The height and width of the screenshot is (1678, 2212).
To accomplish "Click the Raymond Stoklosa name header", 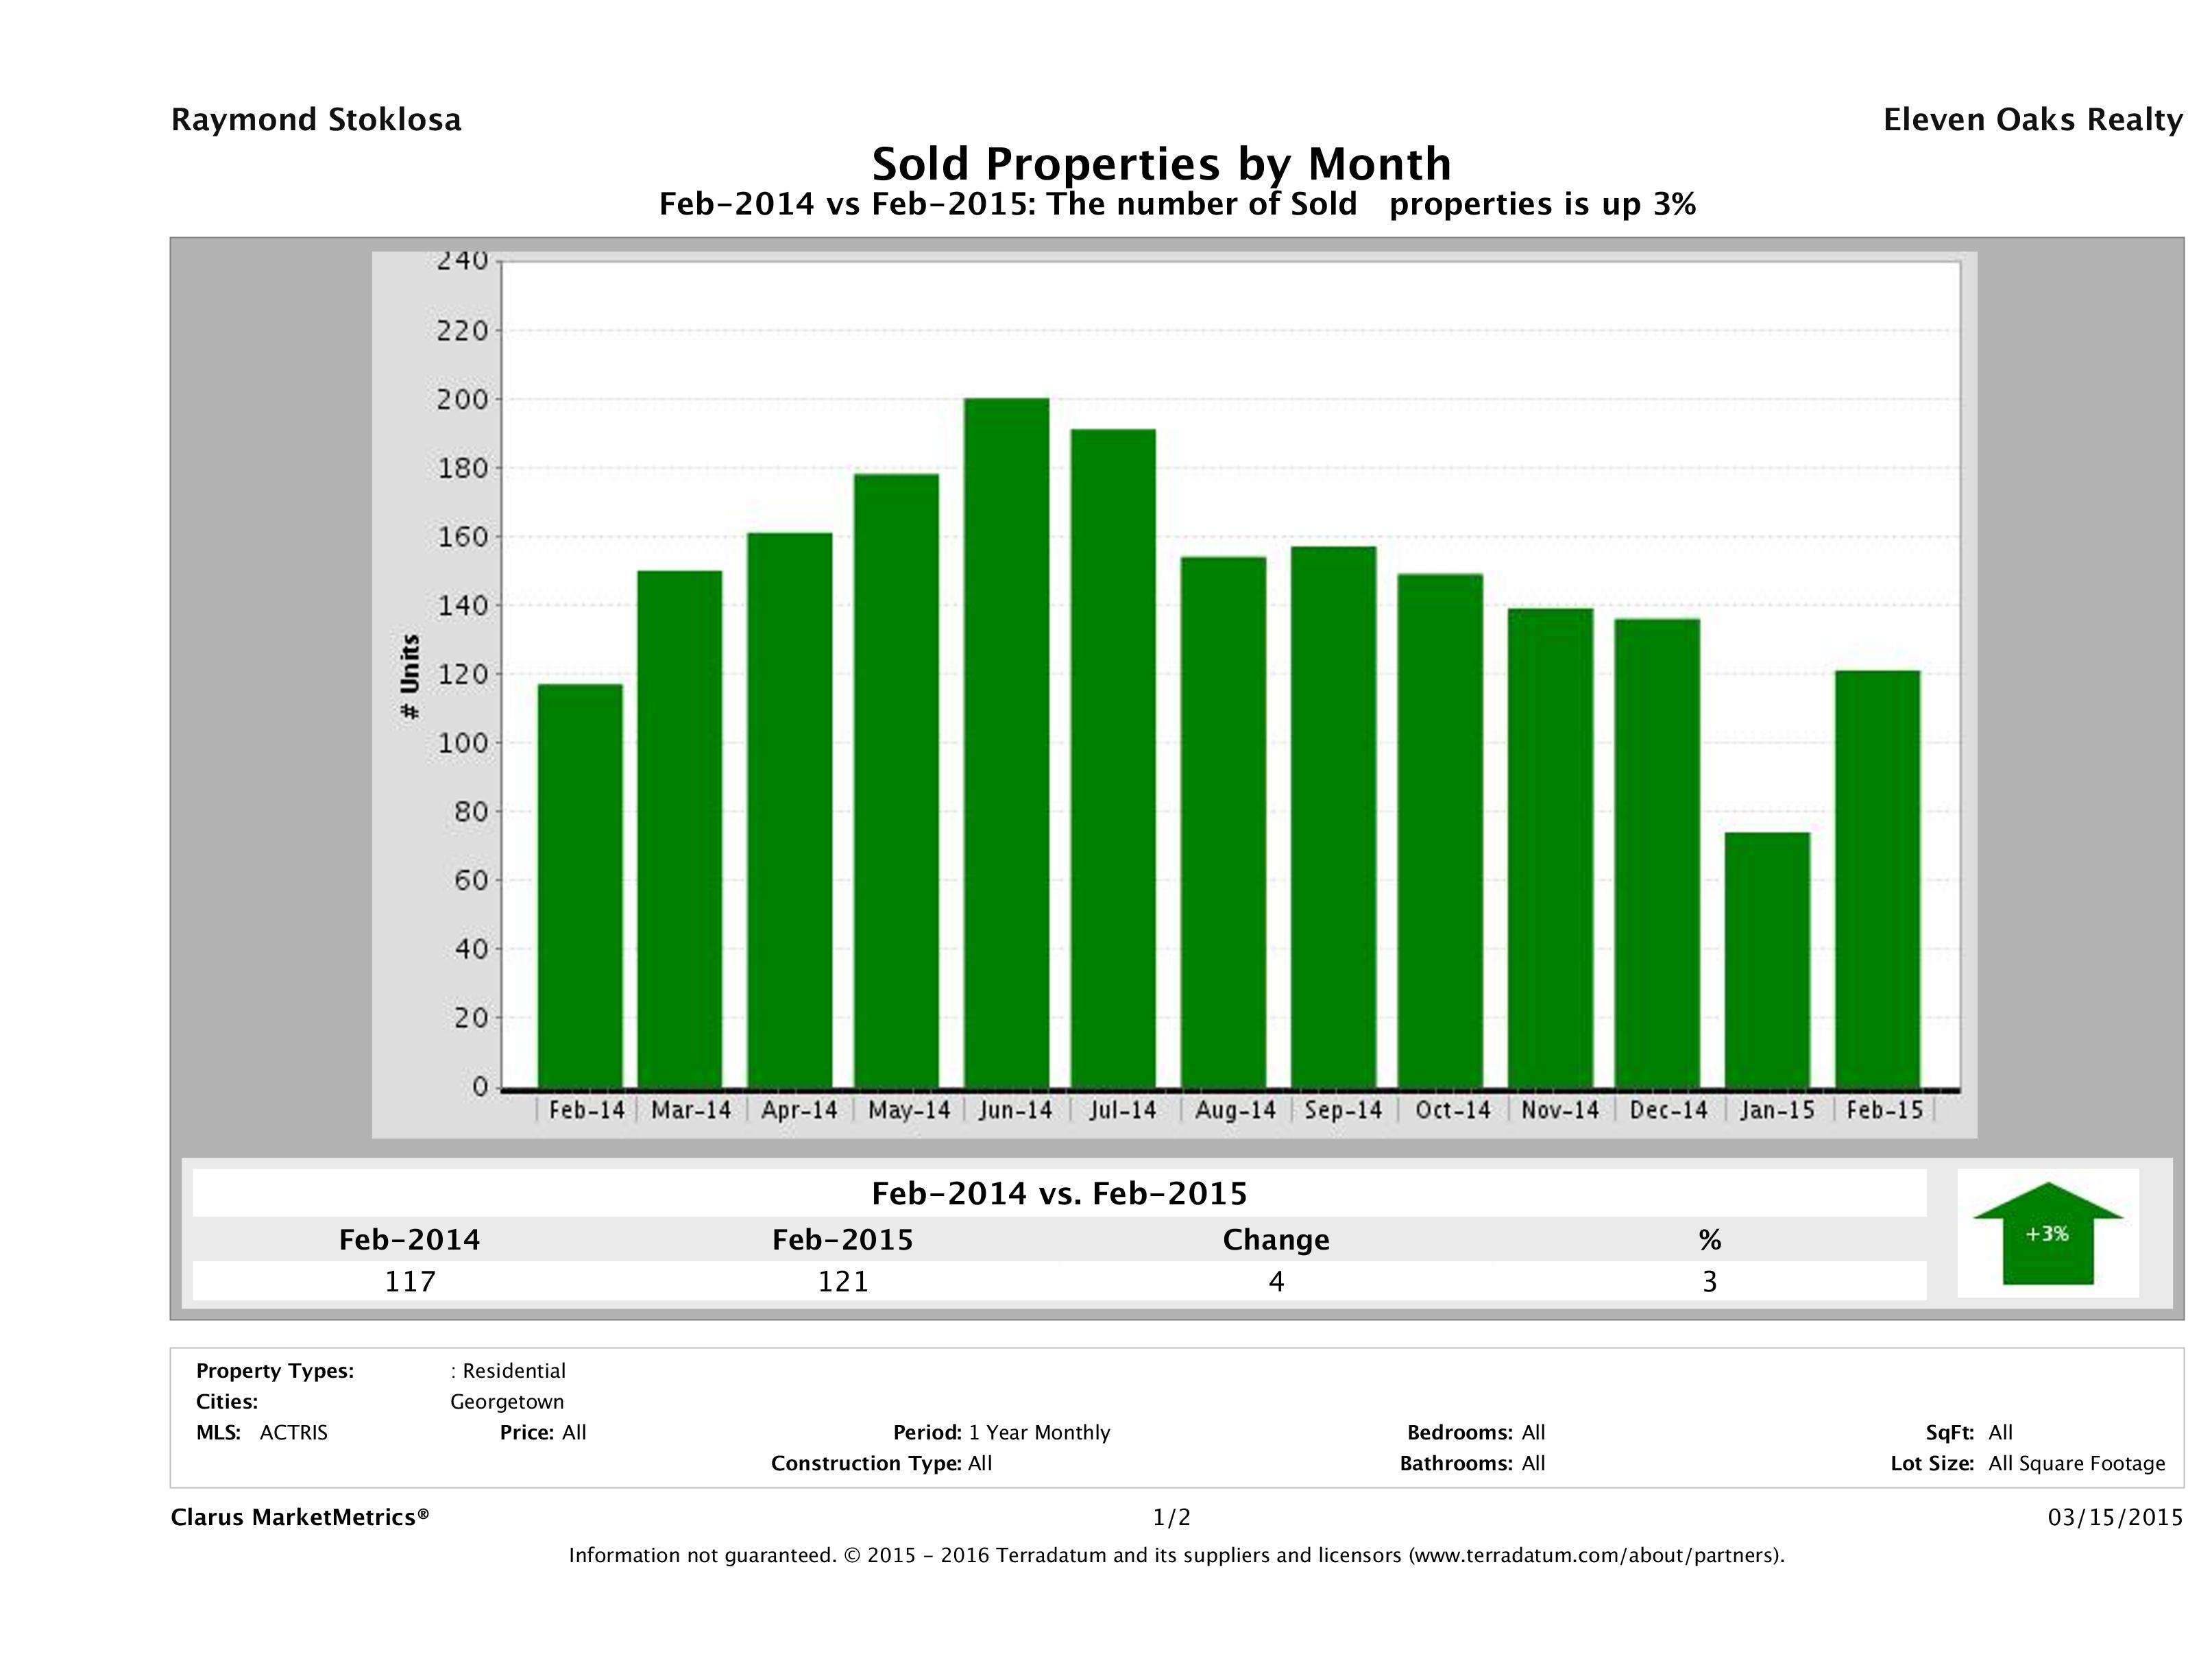I will coord(316,120).
